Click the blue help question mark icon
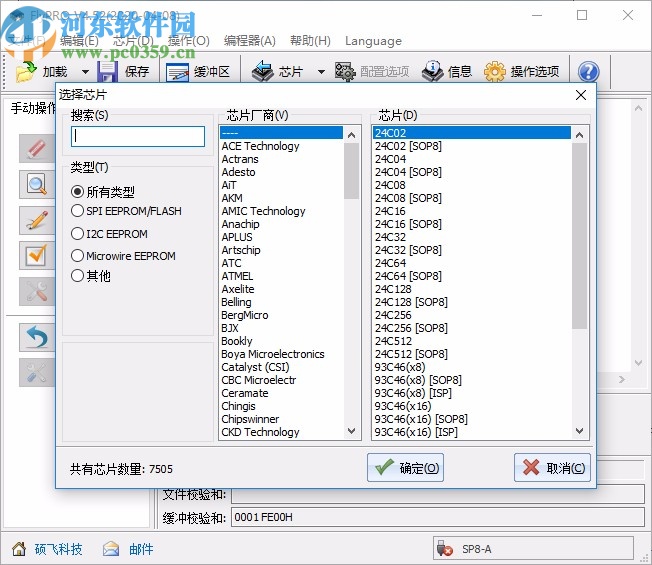The height and width of the screenshot is (565, 652). coord(589,72)
